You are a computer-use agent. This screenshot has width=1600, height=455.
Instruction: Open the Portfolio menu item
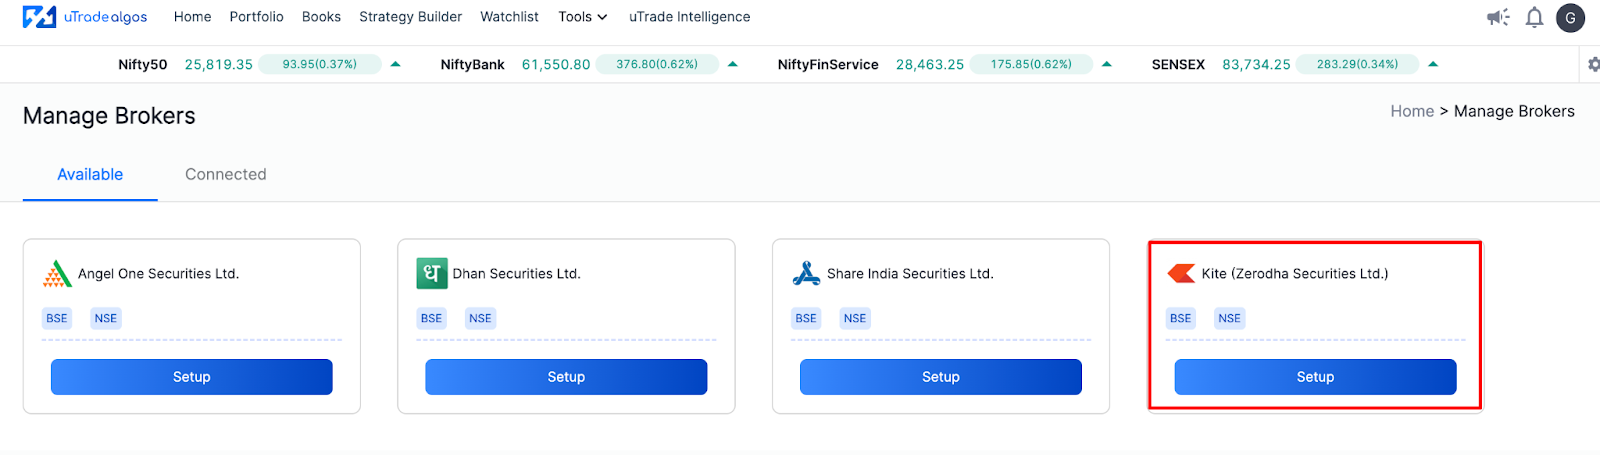click(x=256, y=17)
